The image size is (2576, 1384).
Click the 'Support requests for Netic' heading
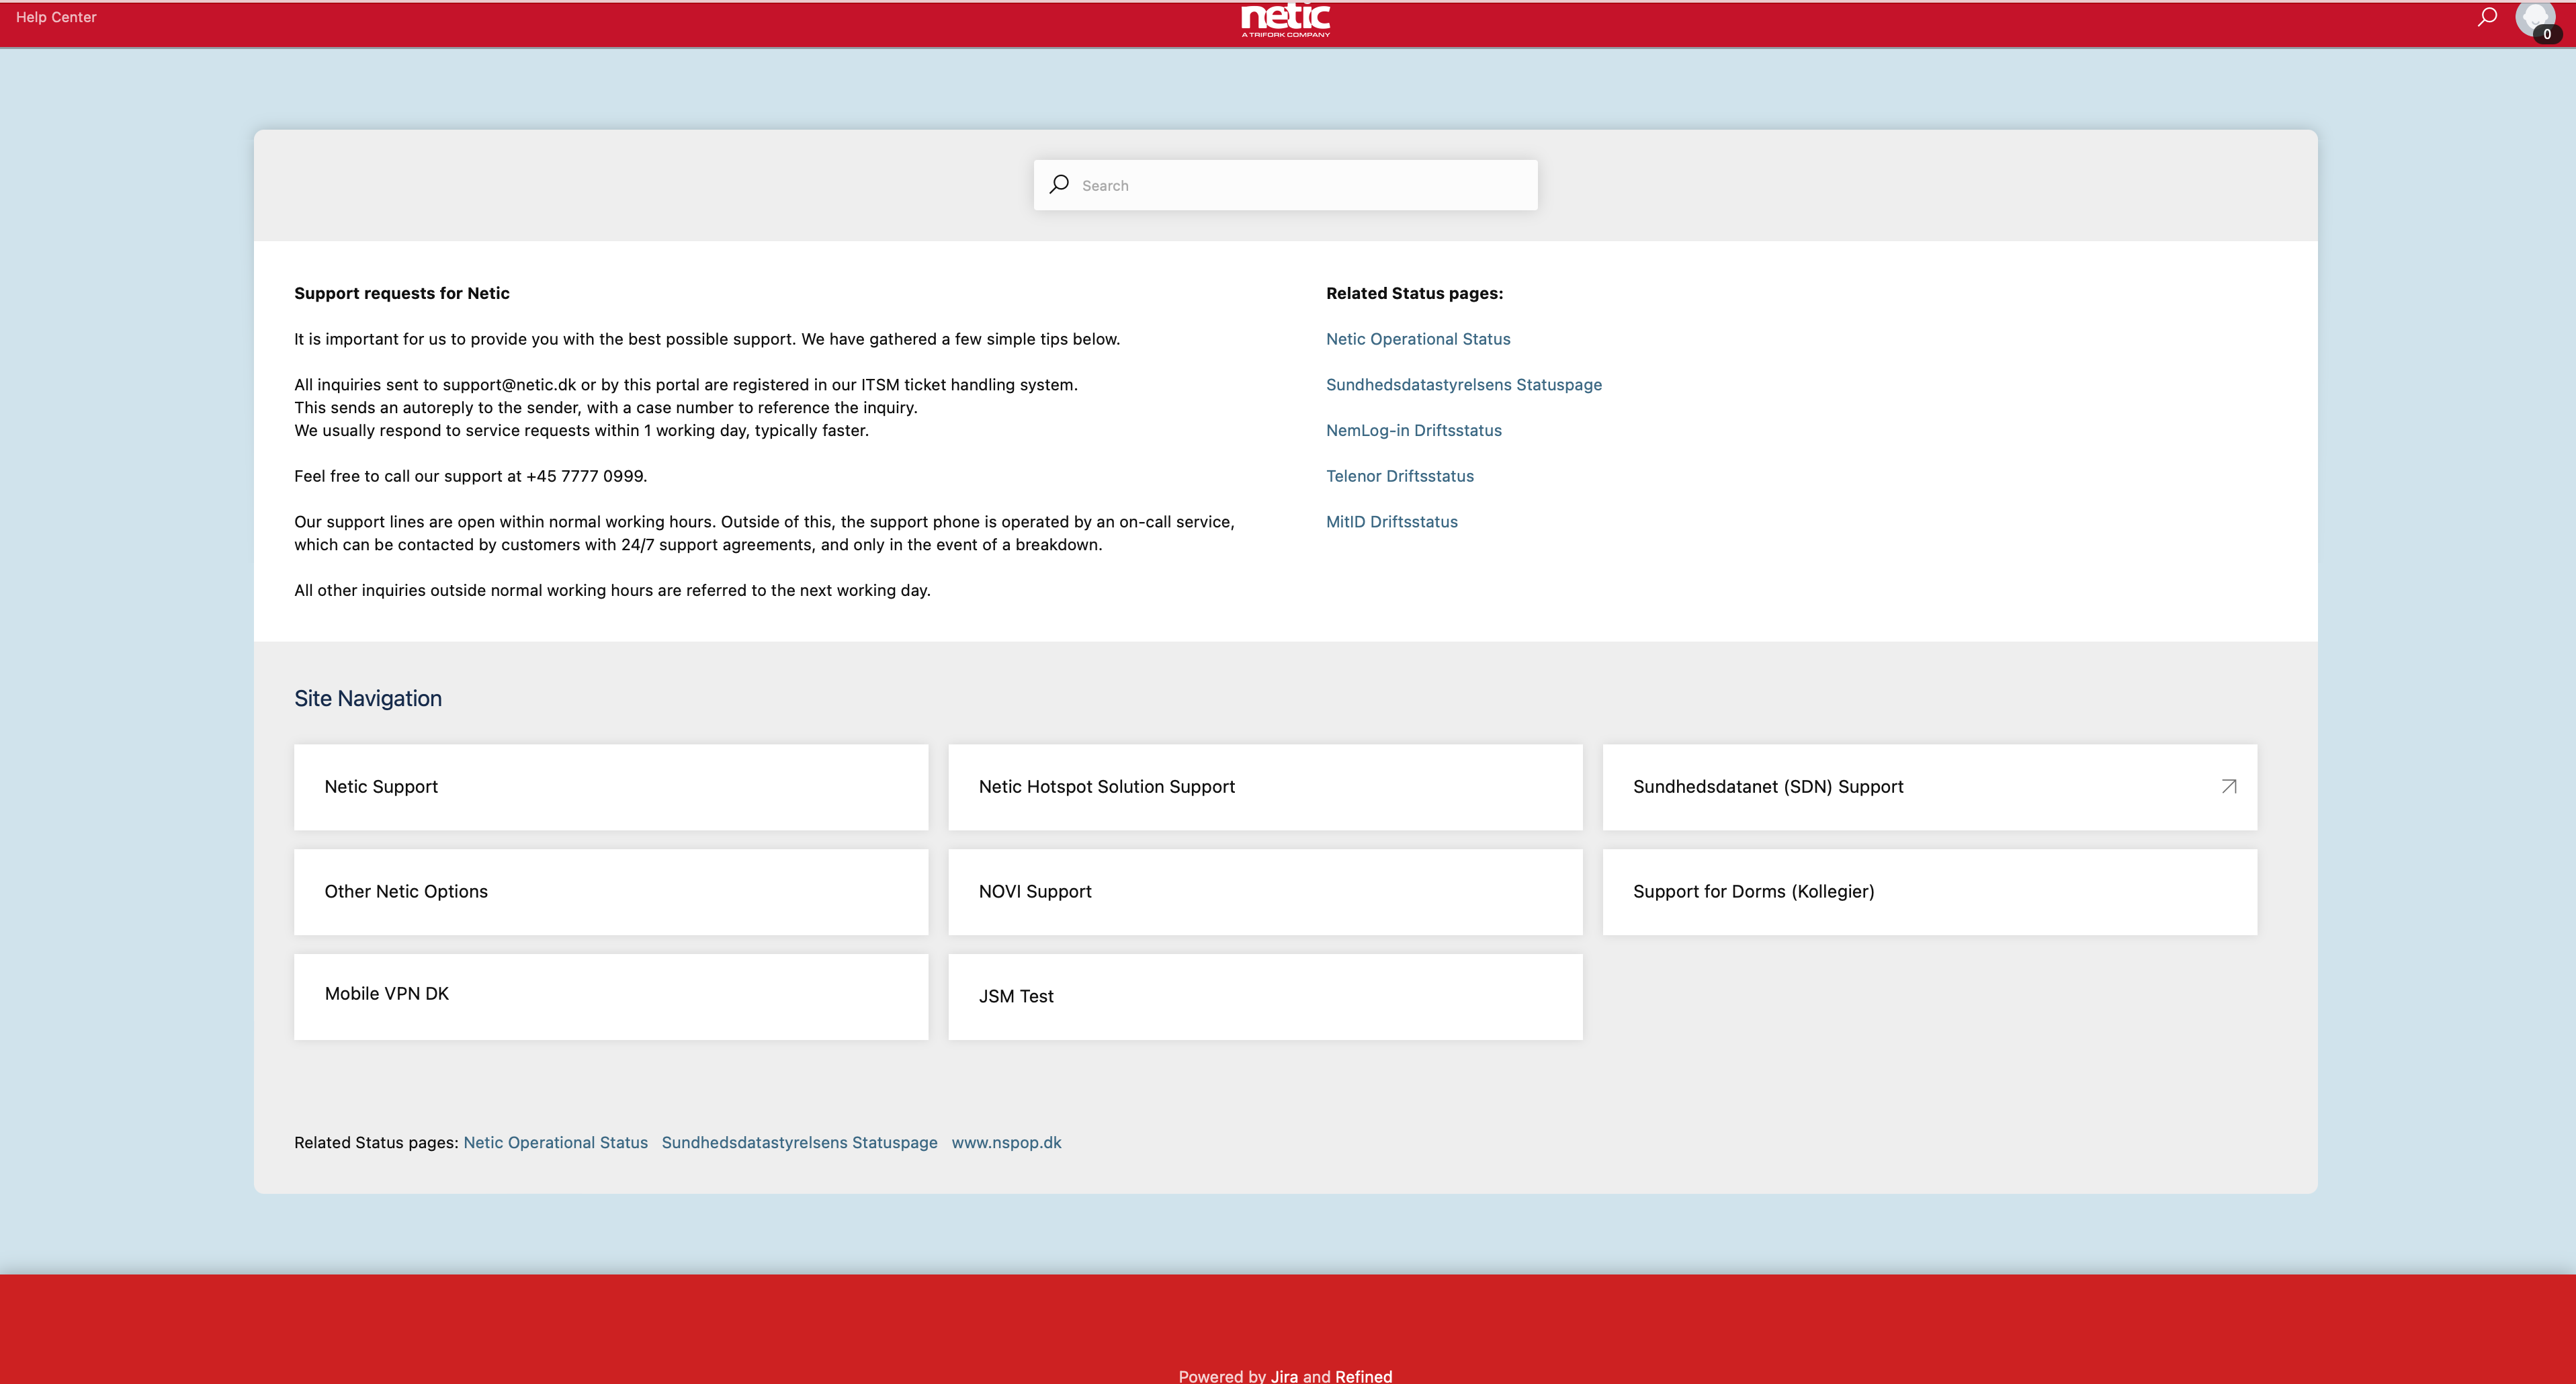click(402, 293)
